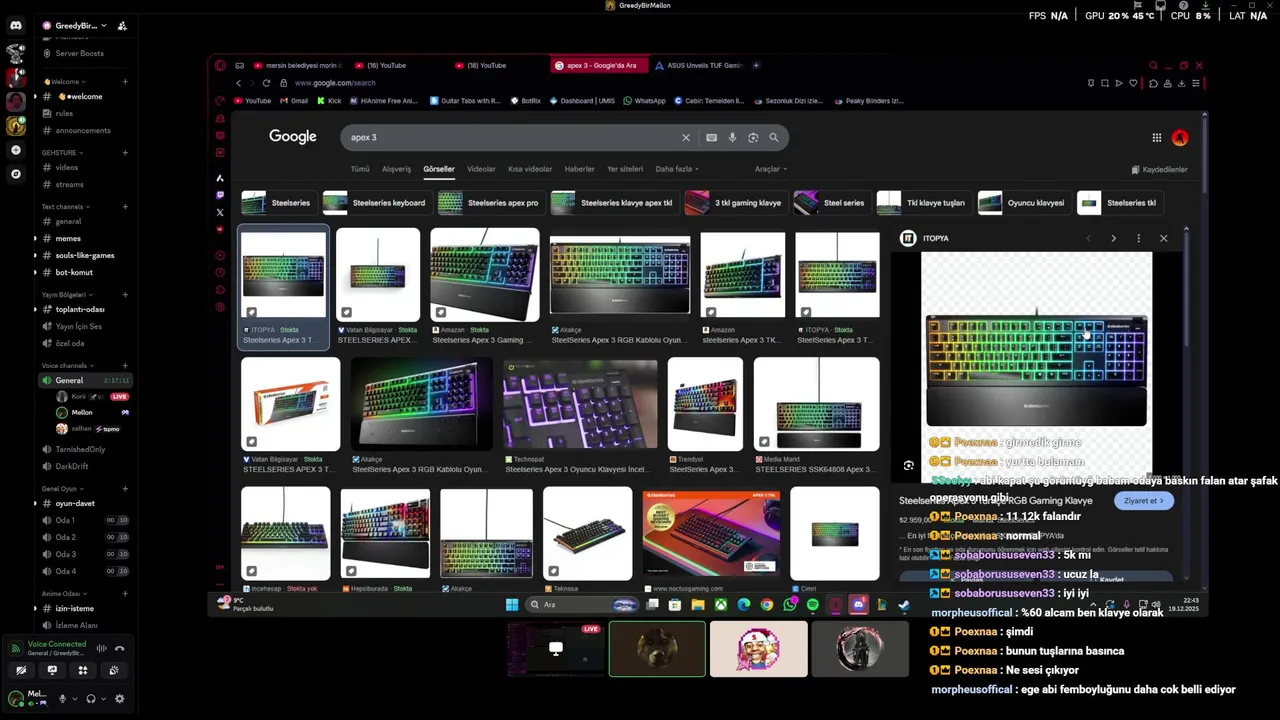Clear the Google search box with X
Viewport: 1280px width, 720px height.
coord(685,138)
